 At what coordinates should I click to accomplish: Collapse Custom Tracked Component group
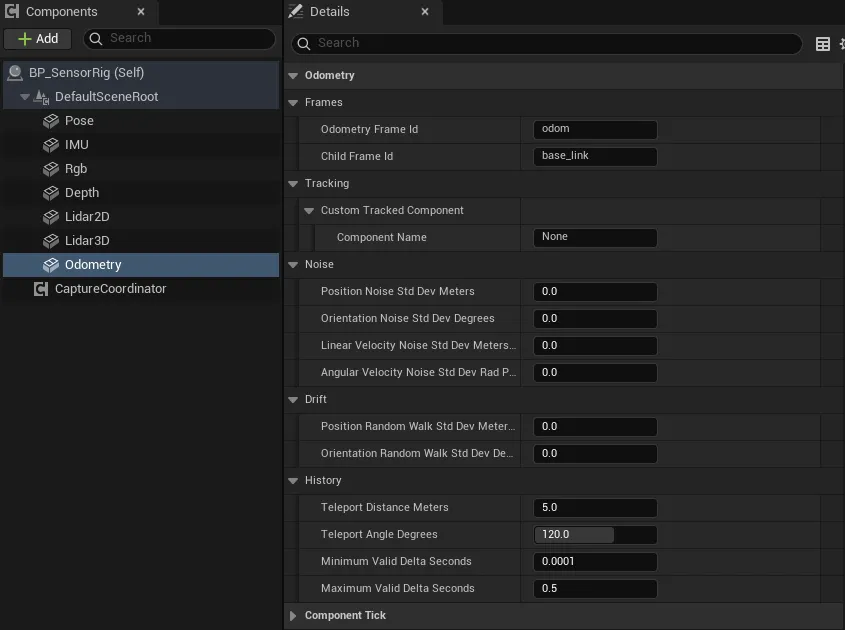tap(309, 211)
